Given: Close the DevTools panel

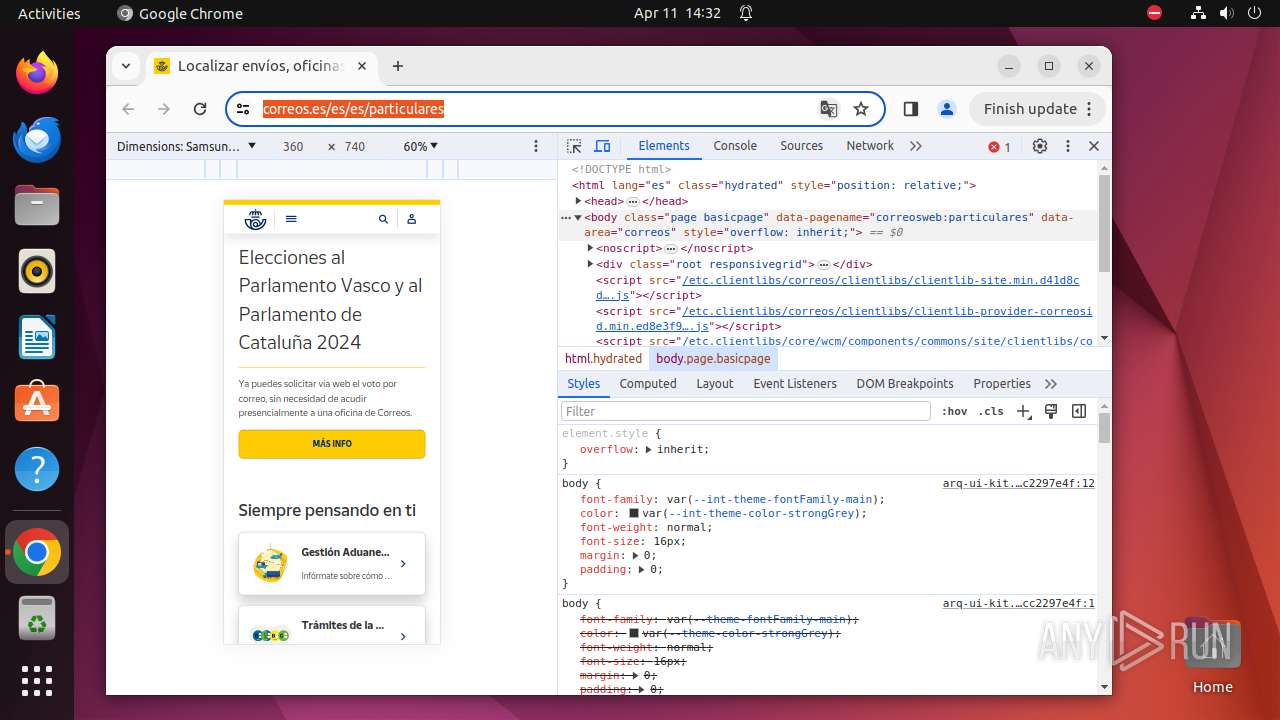Looking at the screenshot, I should [x=1094, y=146].
